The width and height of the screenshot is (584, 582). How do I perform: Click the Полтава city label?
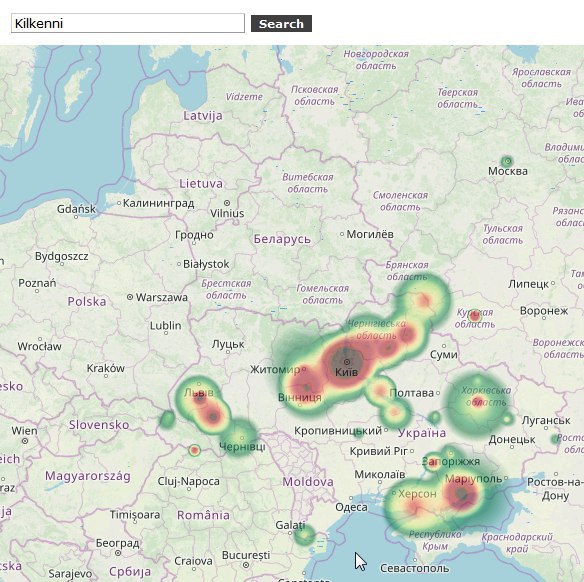[412, 393]
